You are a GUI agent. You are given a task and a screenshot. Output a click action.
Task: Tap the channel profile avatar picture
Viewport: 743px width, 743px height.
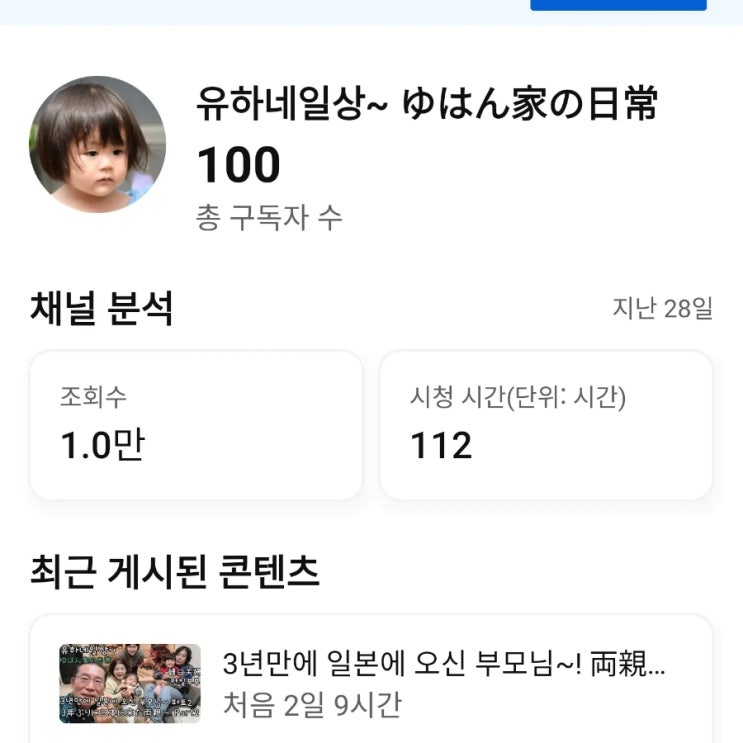tap(97, 144)
